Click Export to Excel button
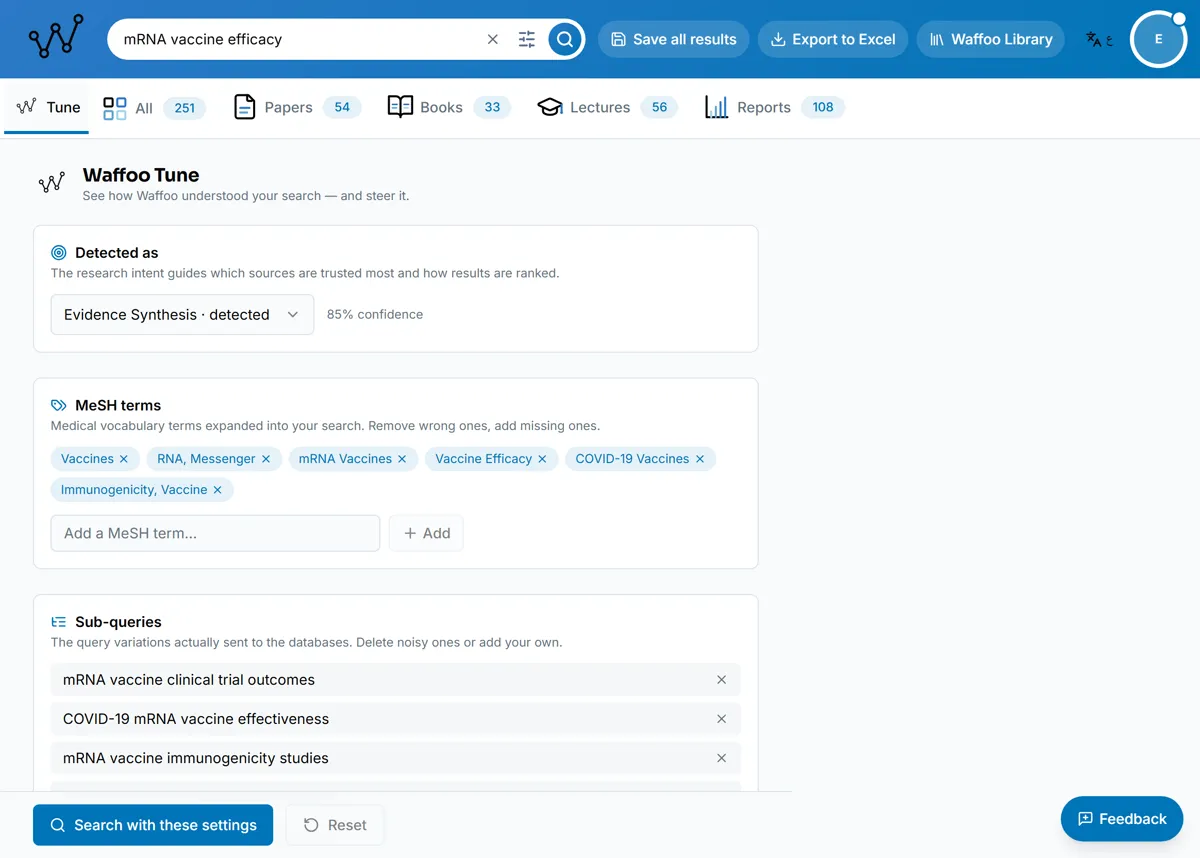 tap(833, 39)
